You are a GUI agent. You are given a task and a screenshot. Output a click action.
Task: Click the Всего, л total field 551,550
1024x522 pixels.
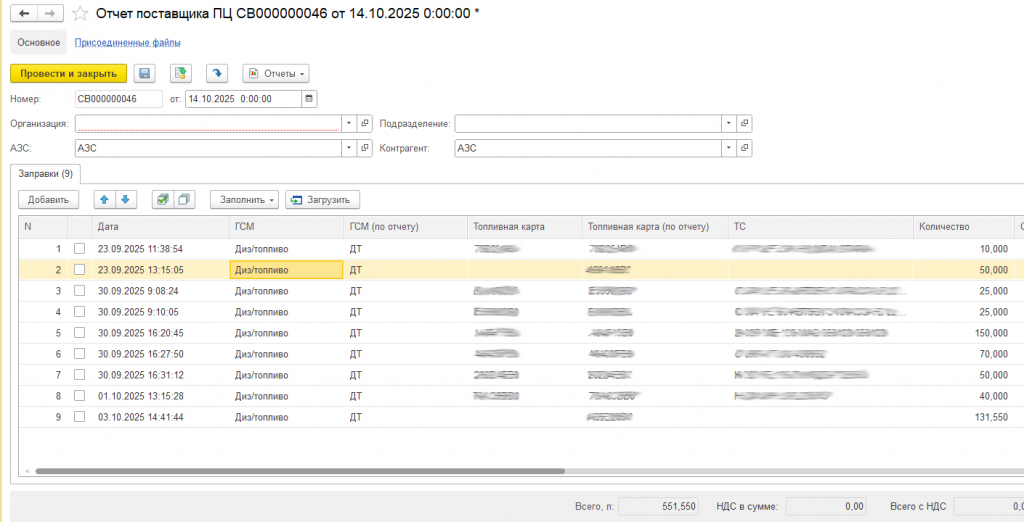658,506
